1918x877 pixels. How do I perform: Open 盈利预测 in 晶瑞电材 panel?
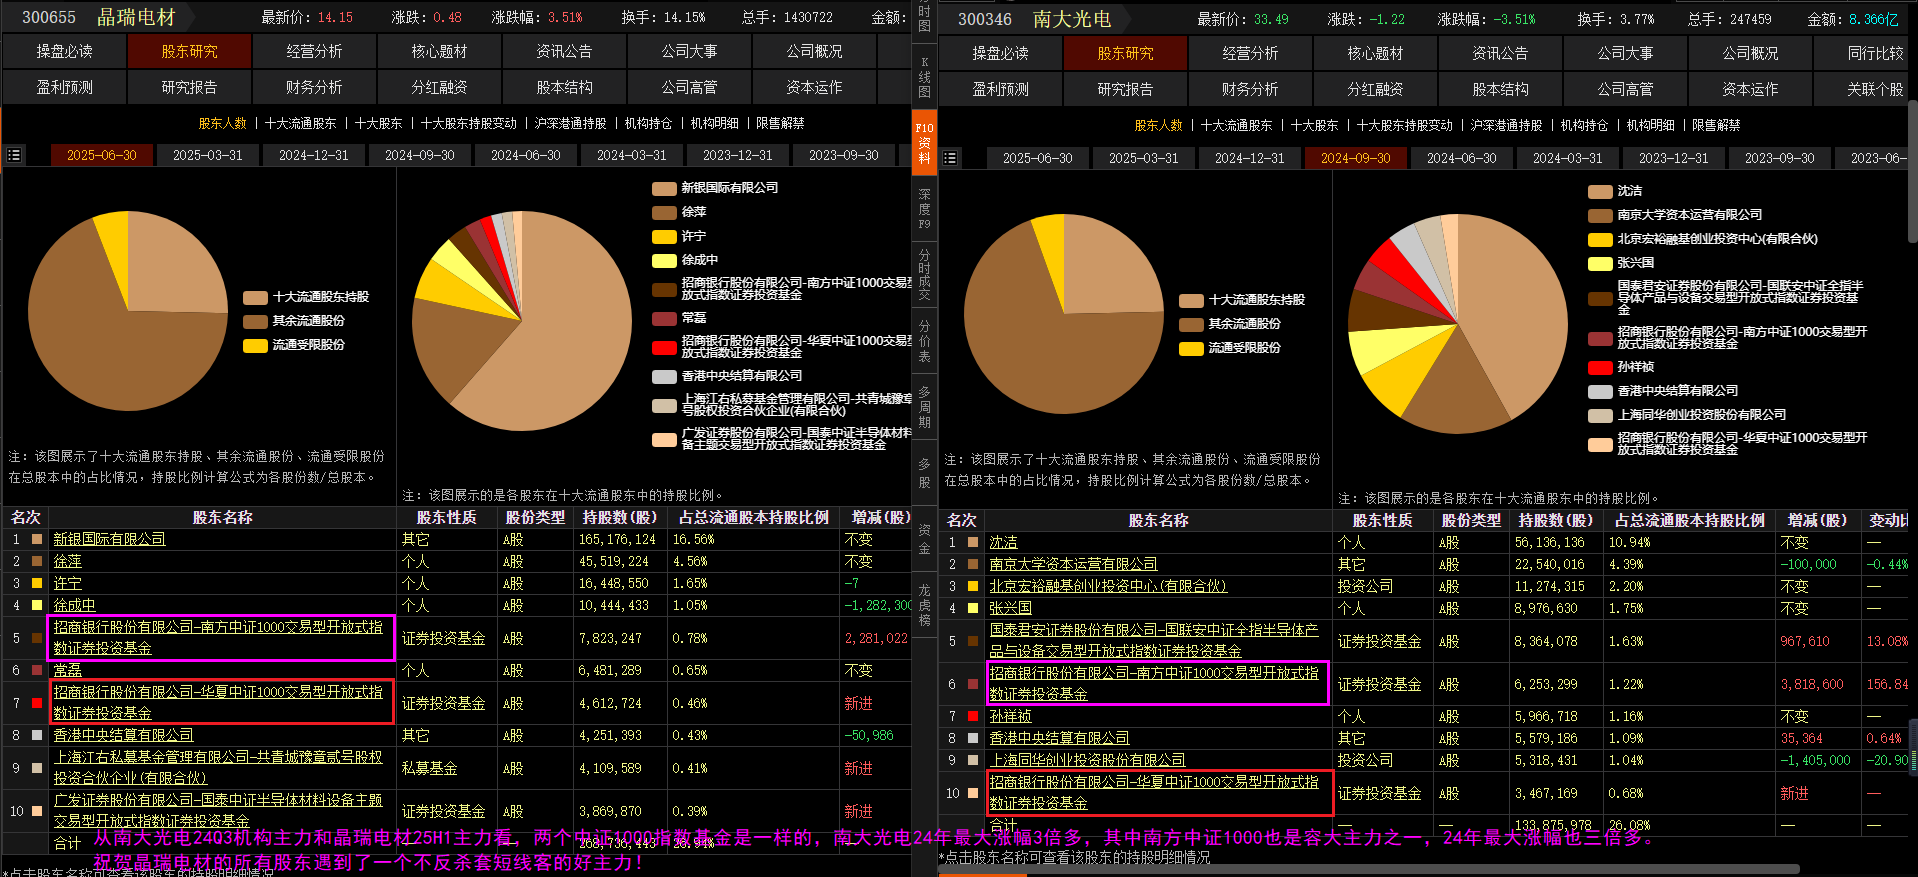pyautogui.click(x=64, y=87)
